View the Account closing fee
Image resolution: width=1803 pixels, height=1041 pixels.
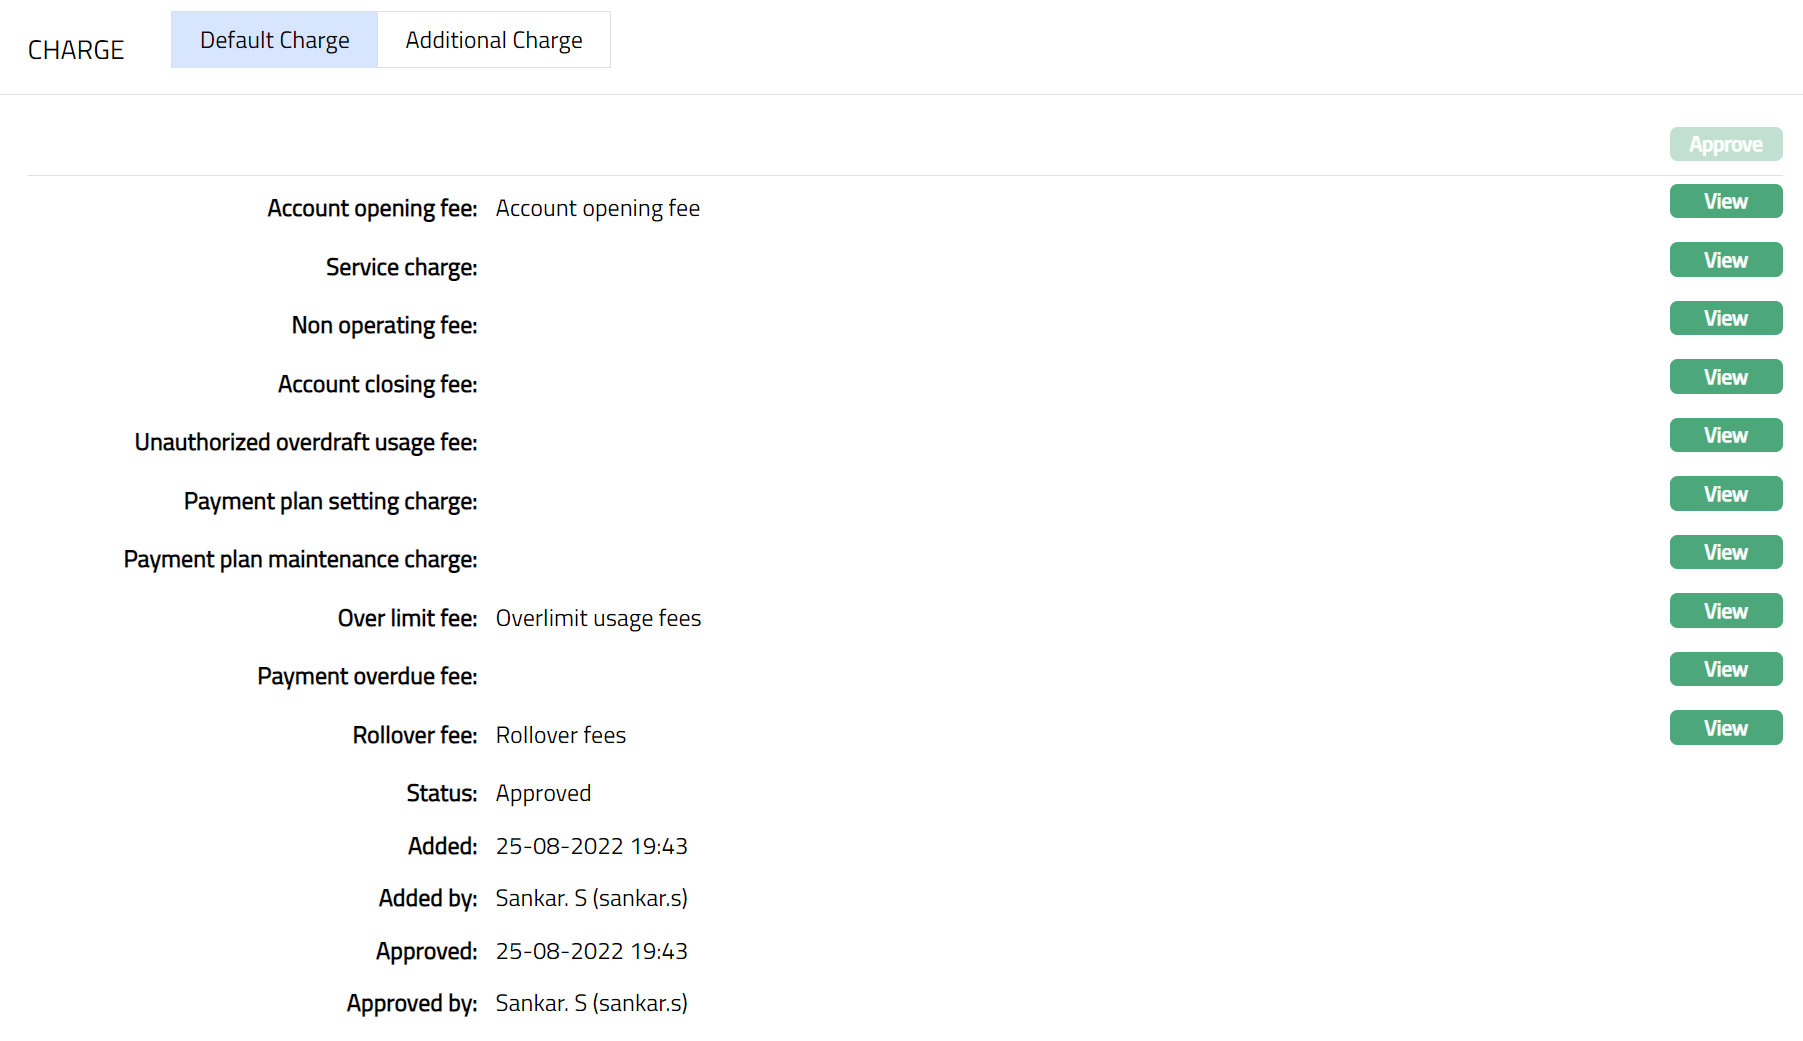1725,377
